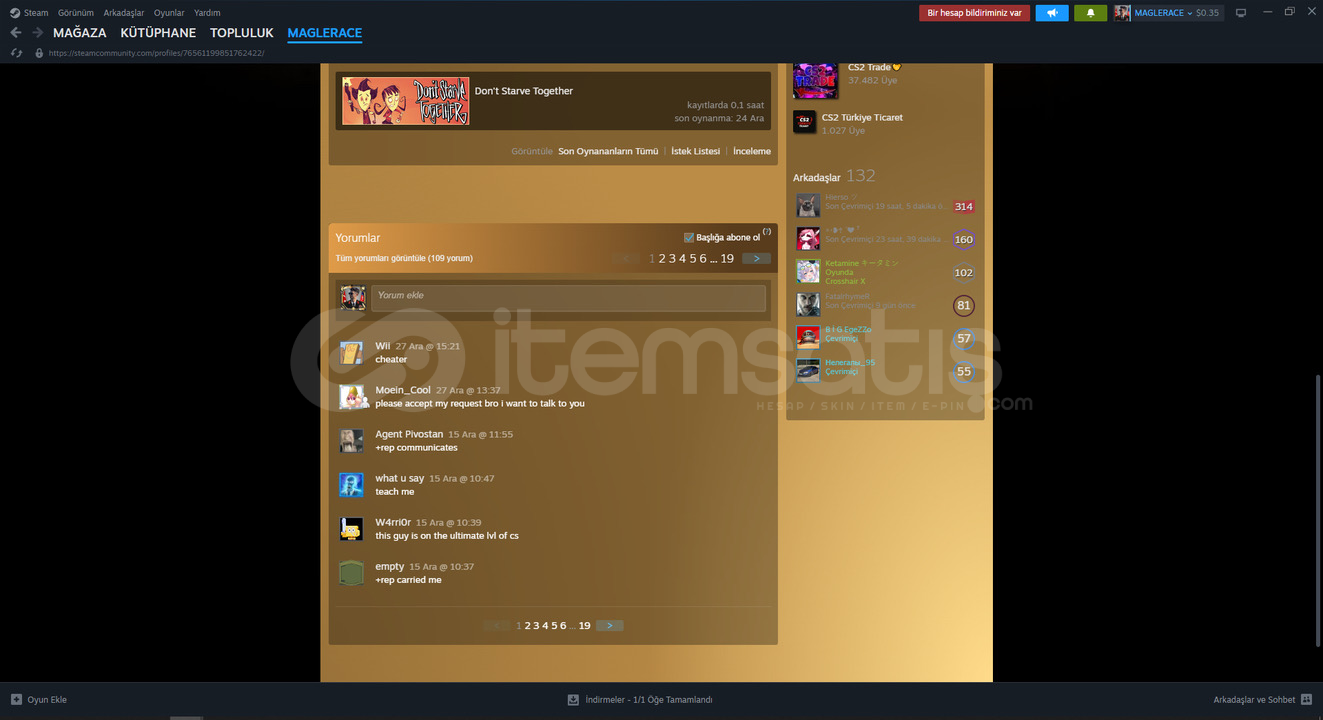Go back with the left arrow navigation icon
Image resolution: width=1323 pixels, height=720 pixels.
tap(16, 33)
